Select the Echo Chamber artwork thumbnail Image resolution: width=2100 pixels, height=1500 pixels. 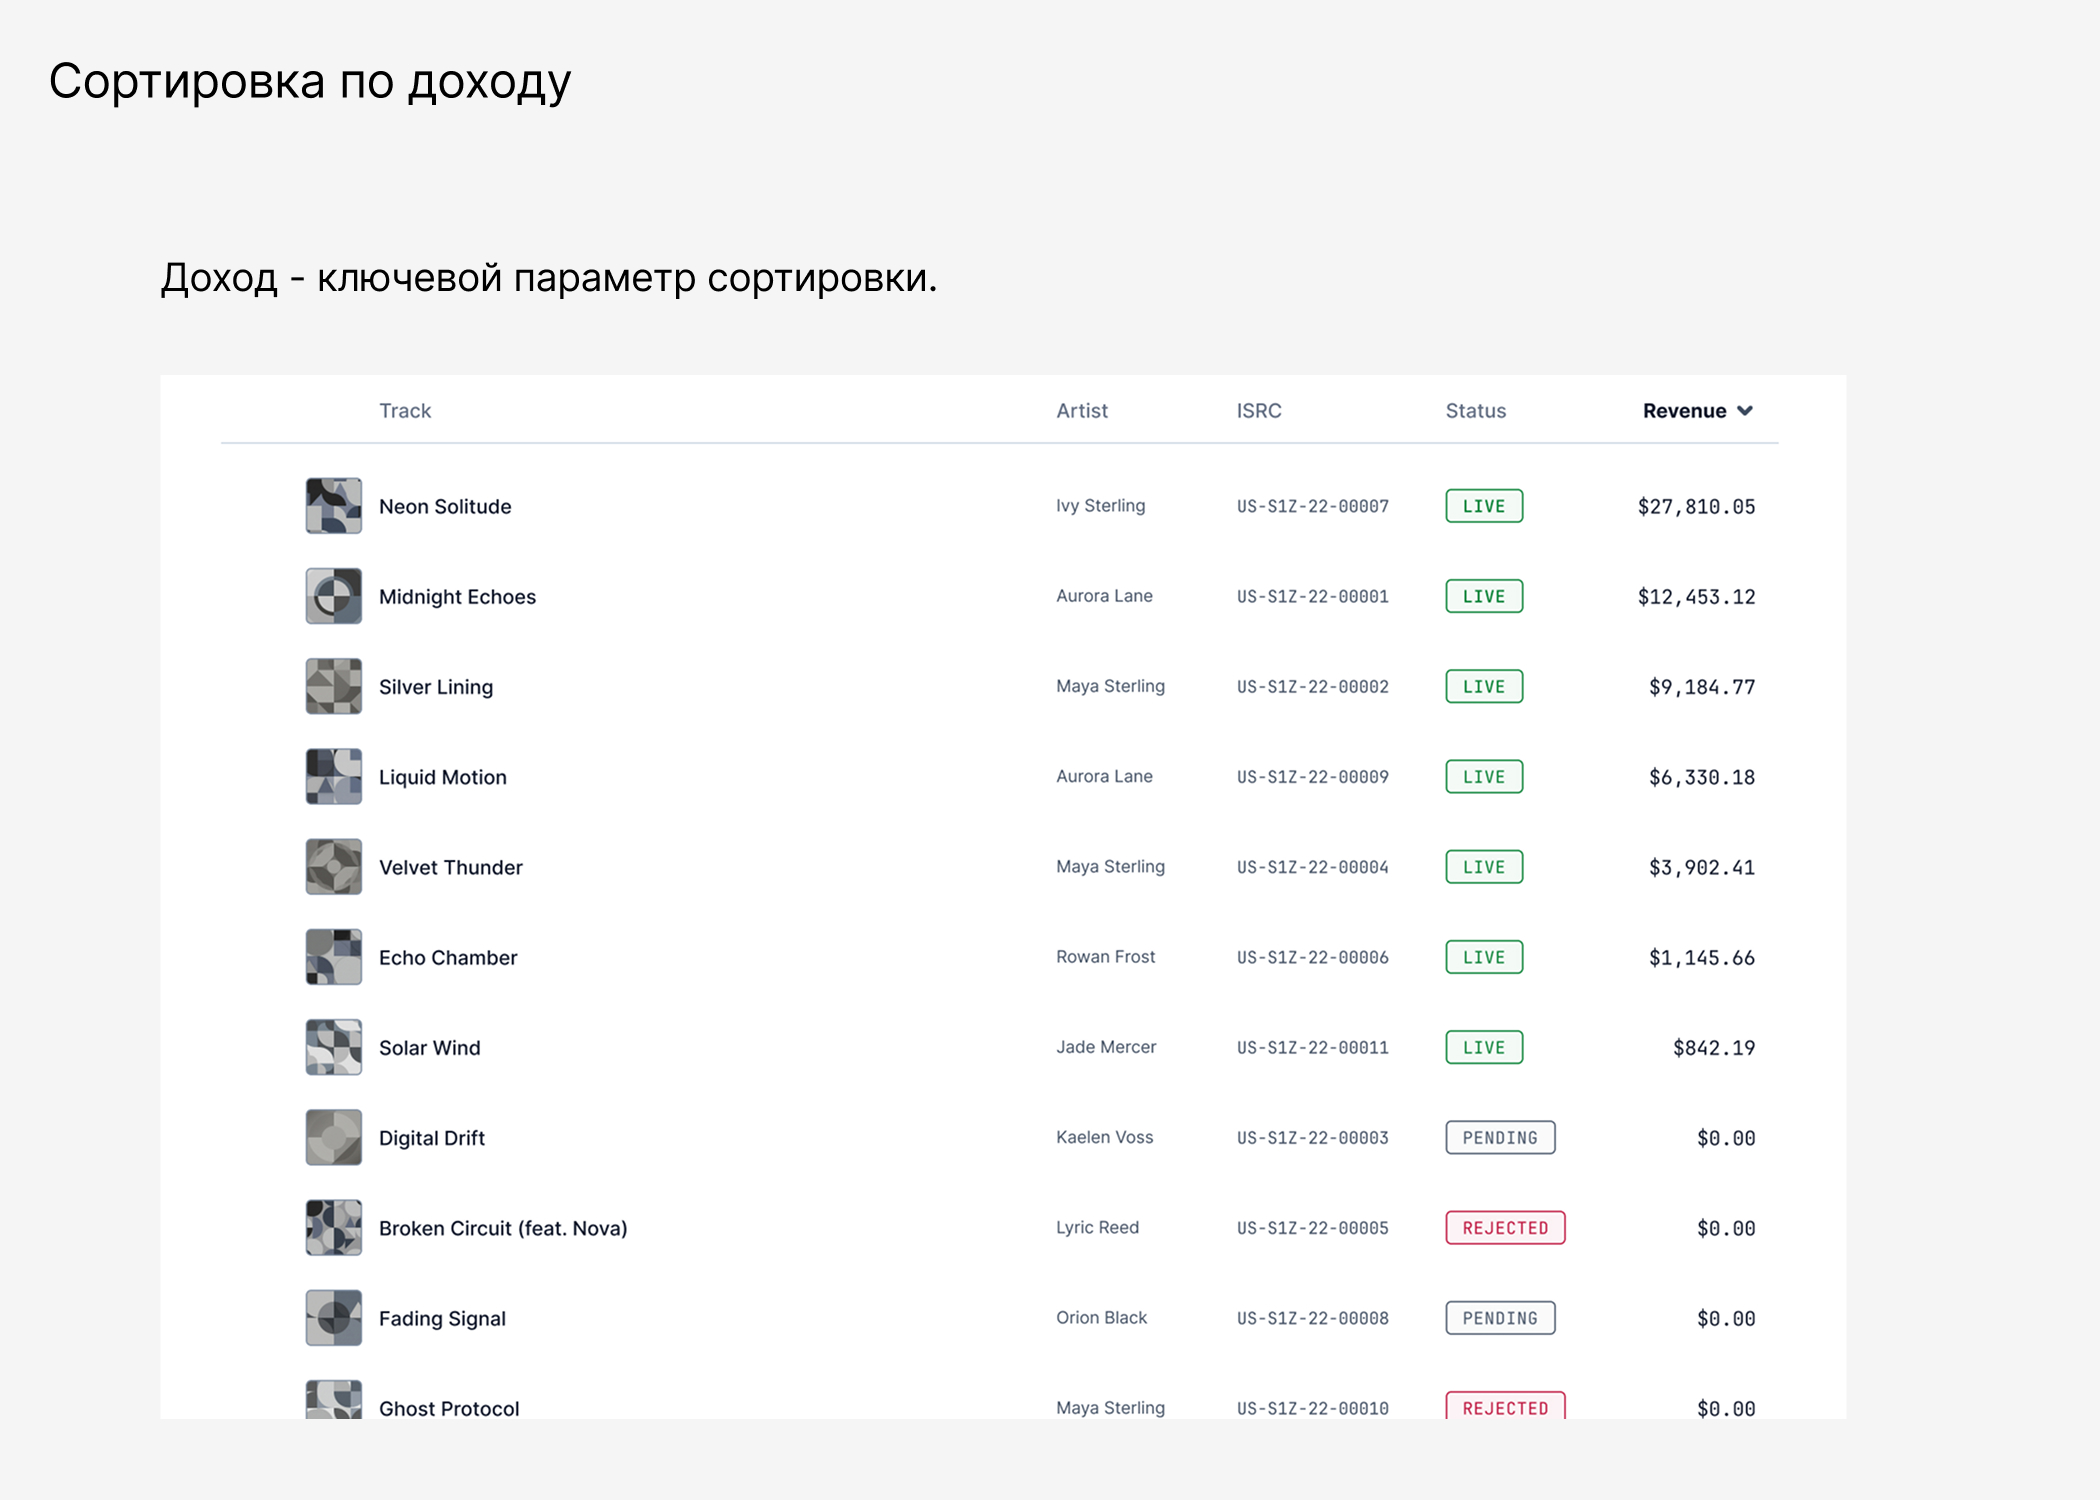click(334, 957)
